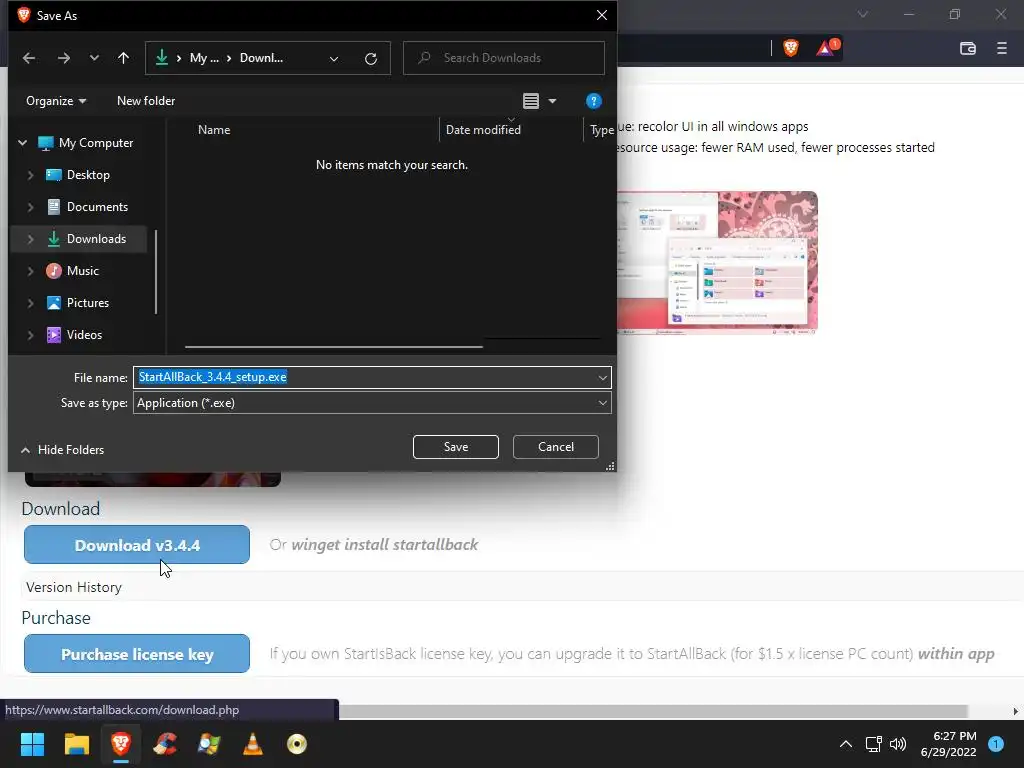Open VLC media player from taskbar

253,744
